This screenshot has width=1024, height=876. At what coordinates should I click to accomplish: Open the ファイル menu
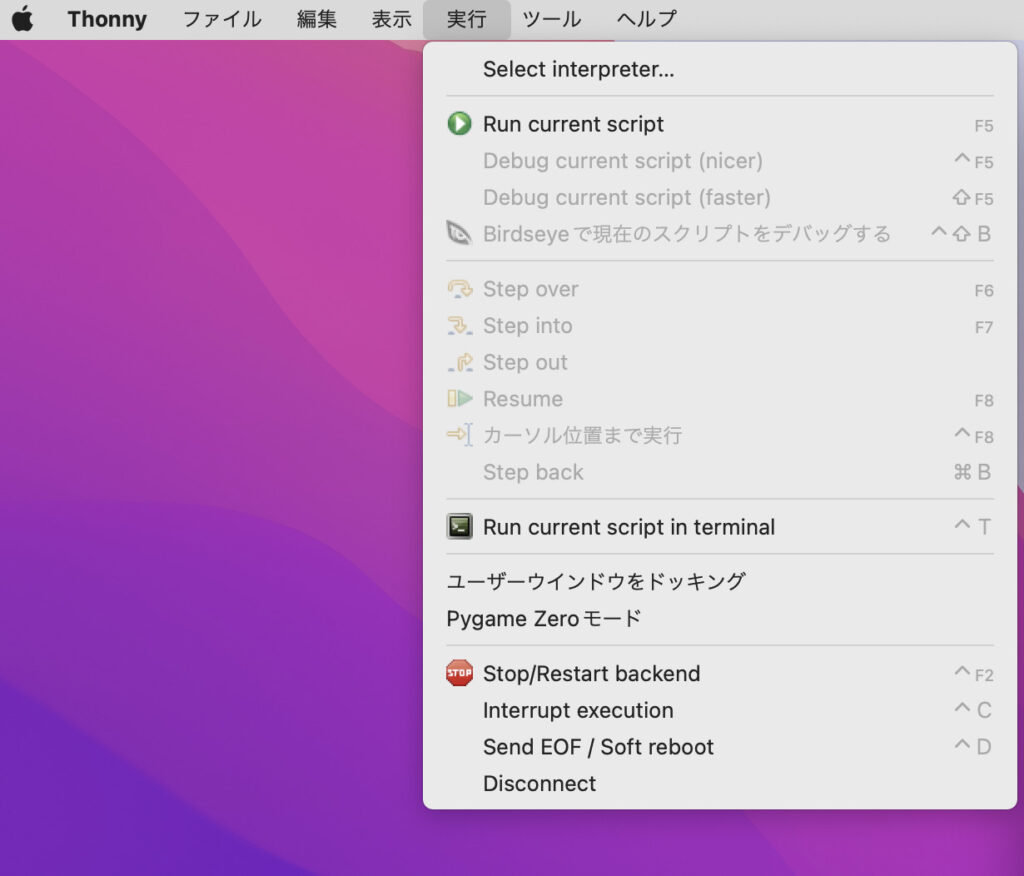pos(222,19)
